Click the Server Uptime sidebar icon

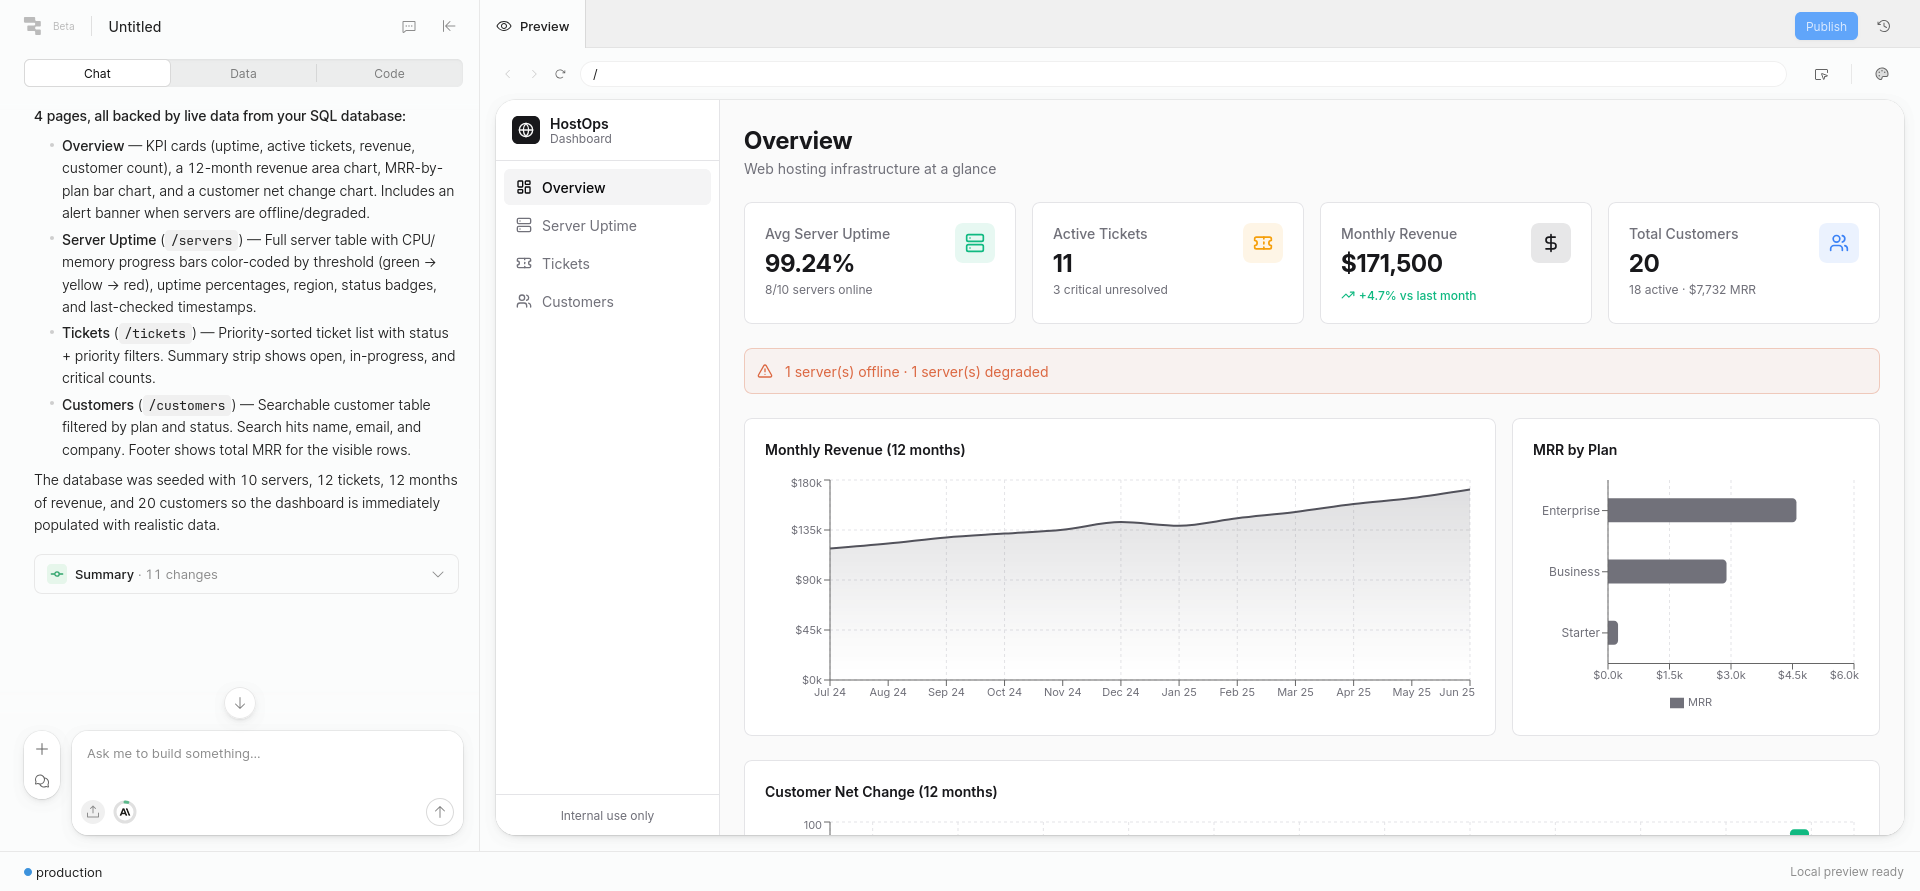(x=524, y=226)
